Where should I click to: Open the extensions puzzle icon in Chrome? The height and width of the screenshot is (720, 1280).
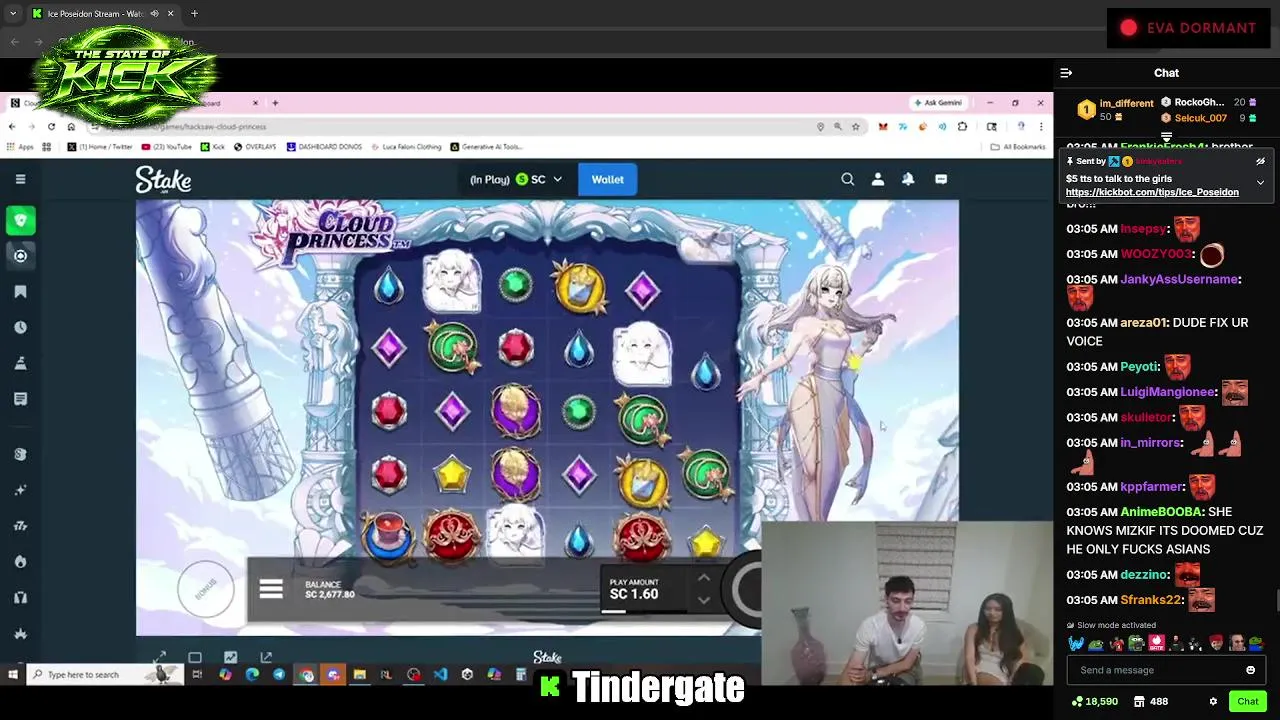click(962, 126)
